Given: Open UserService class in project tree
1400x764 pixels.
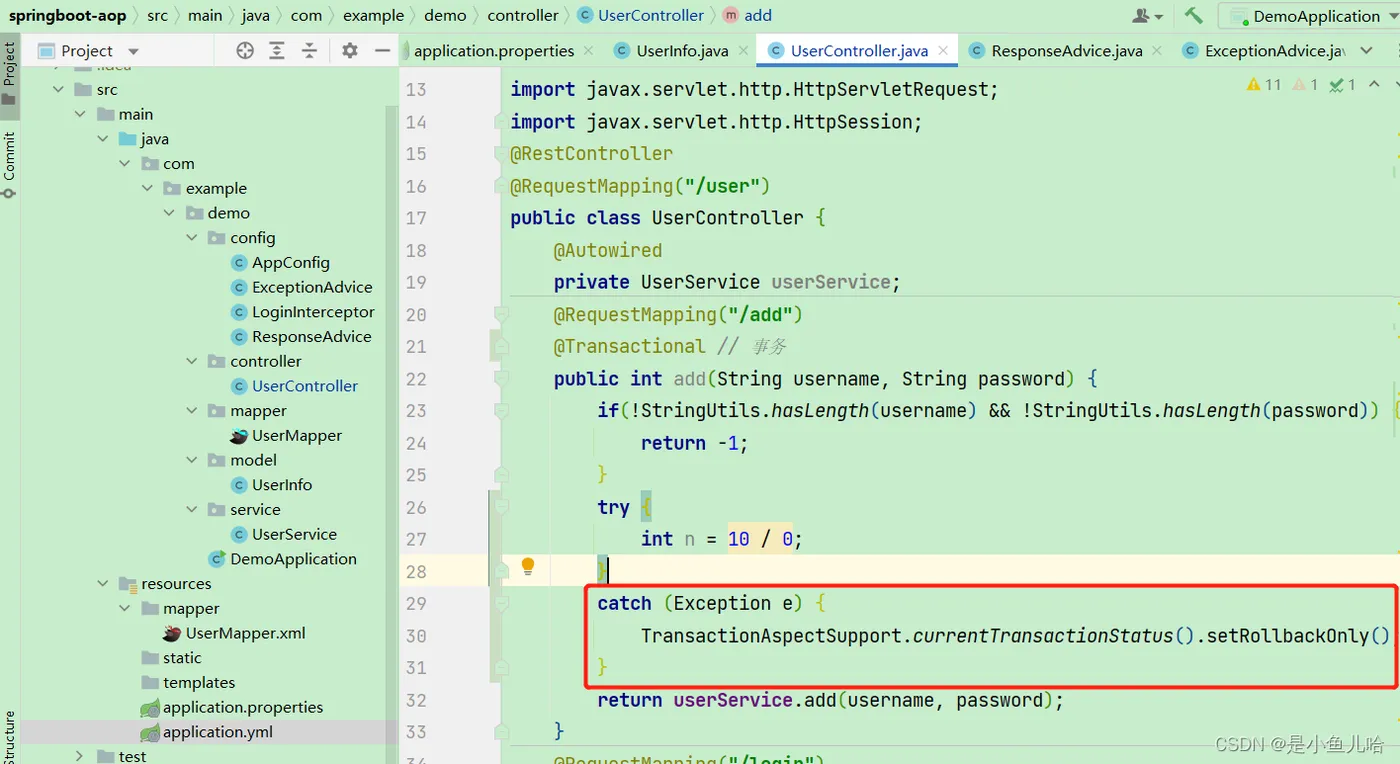Looking at the screenshot, I should [283, 534].
